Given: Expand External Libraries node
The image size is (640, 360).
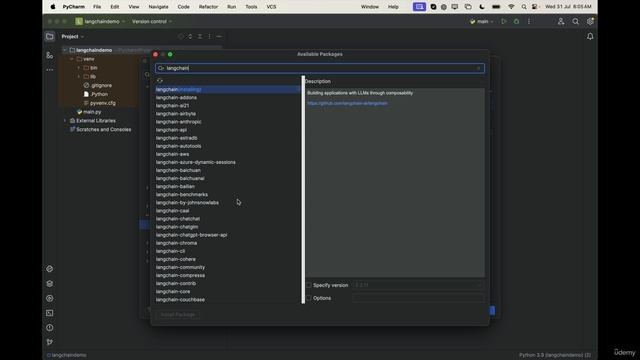Looking at the screenshot, I should (64, 121).
